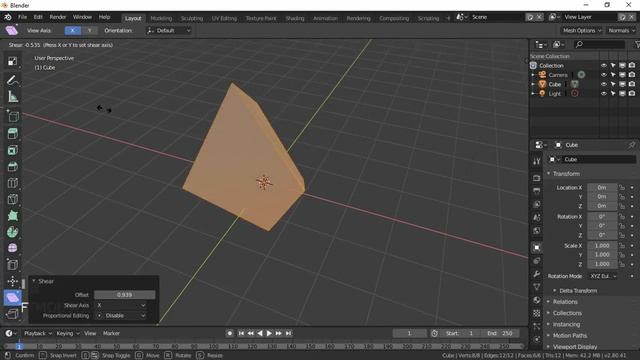Click the Scale X value field
The image size is (640, 360).
[x=602, y=246]
